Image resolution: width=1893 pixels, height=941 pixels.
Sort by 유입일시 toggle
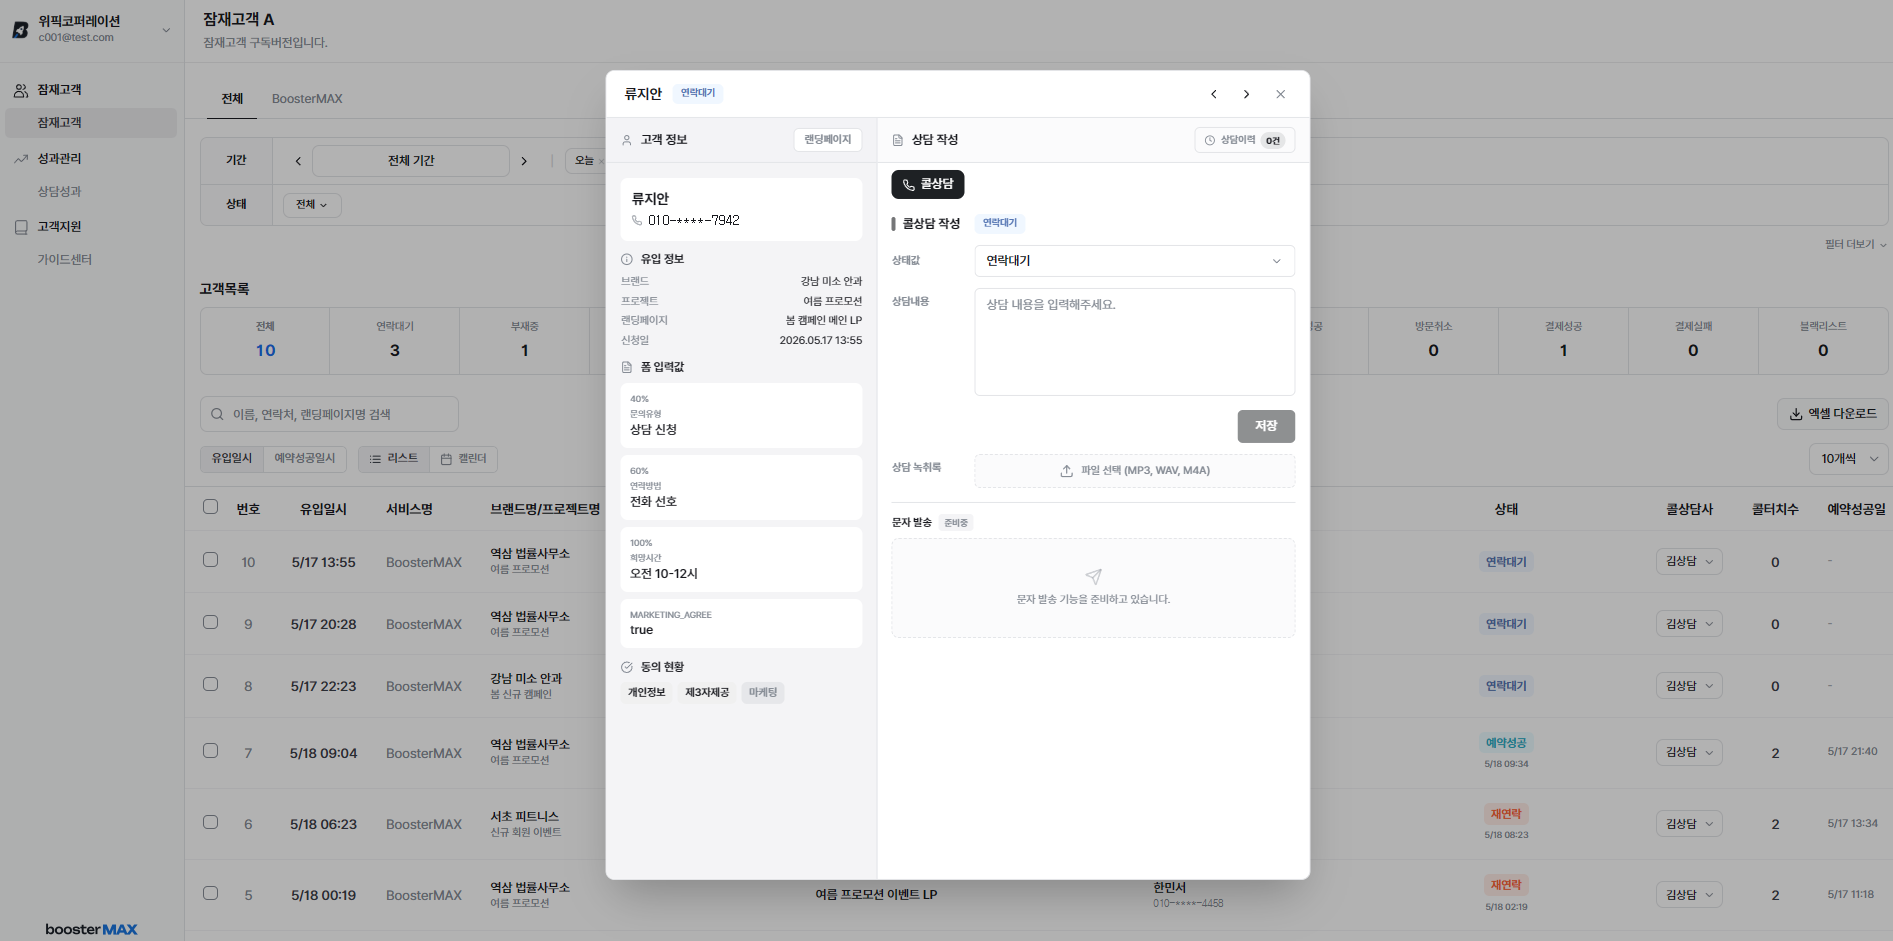click(232, 458)
